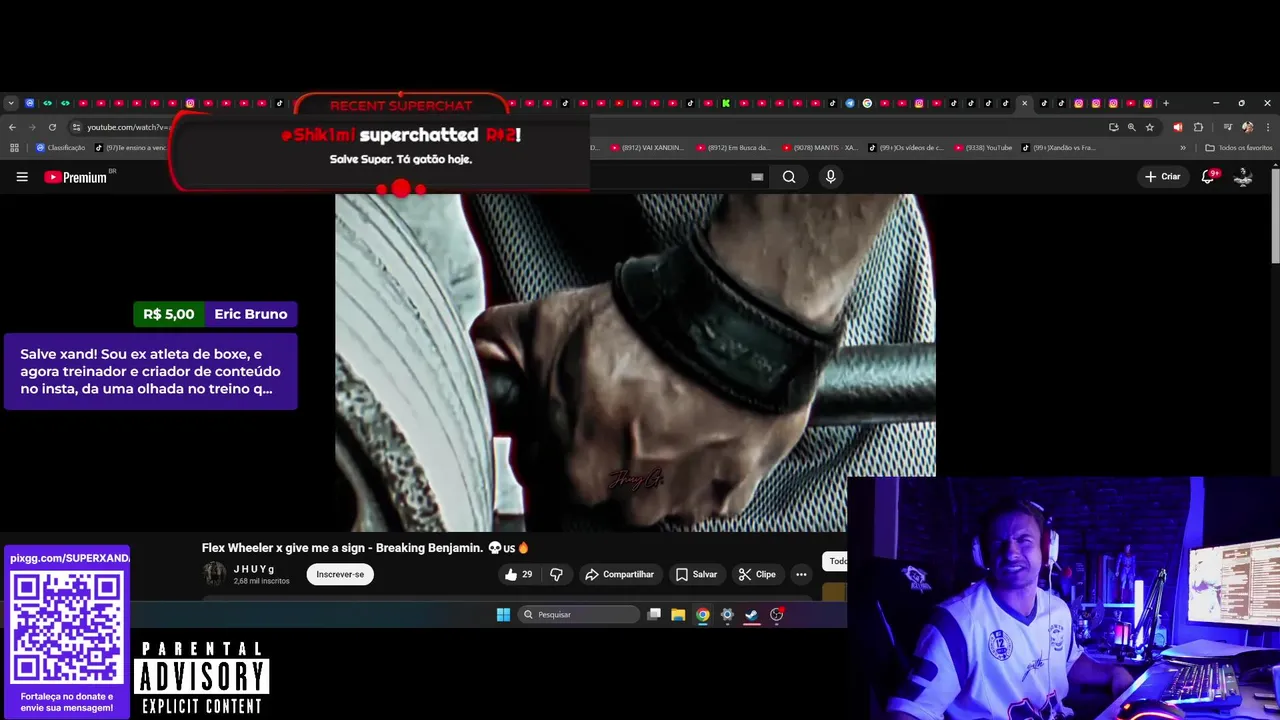View site information icon in address bar
This screenshot has height=720, width=1280.
point(76,127)
